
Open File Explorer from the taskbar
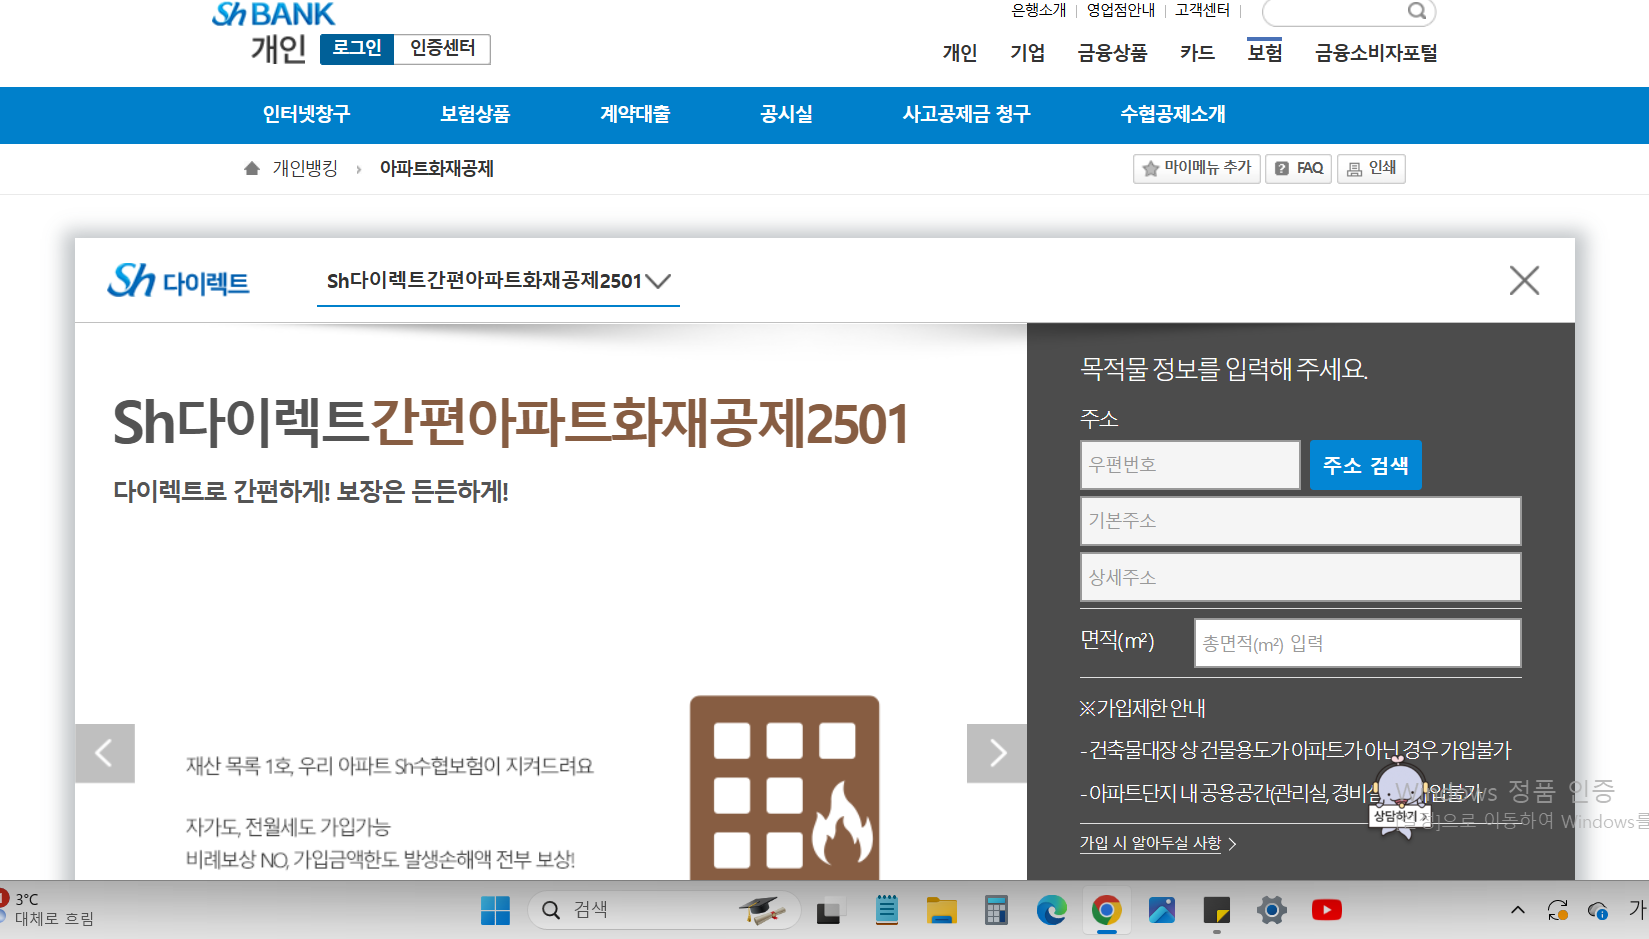point(941,910)
